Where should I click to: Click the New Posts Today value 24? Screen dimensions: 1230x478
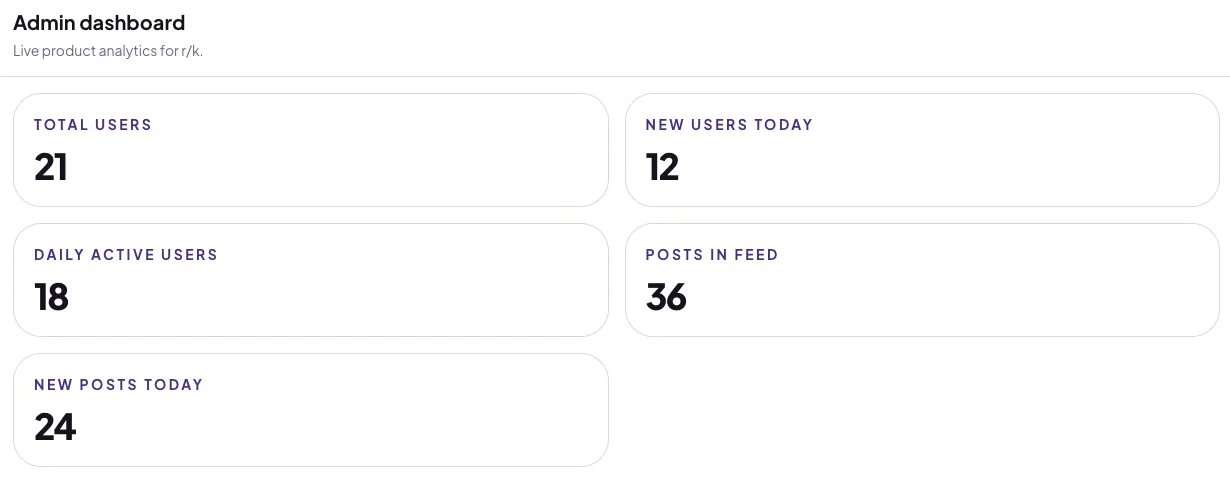click(55, 427)
